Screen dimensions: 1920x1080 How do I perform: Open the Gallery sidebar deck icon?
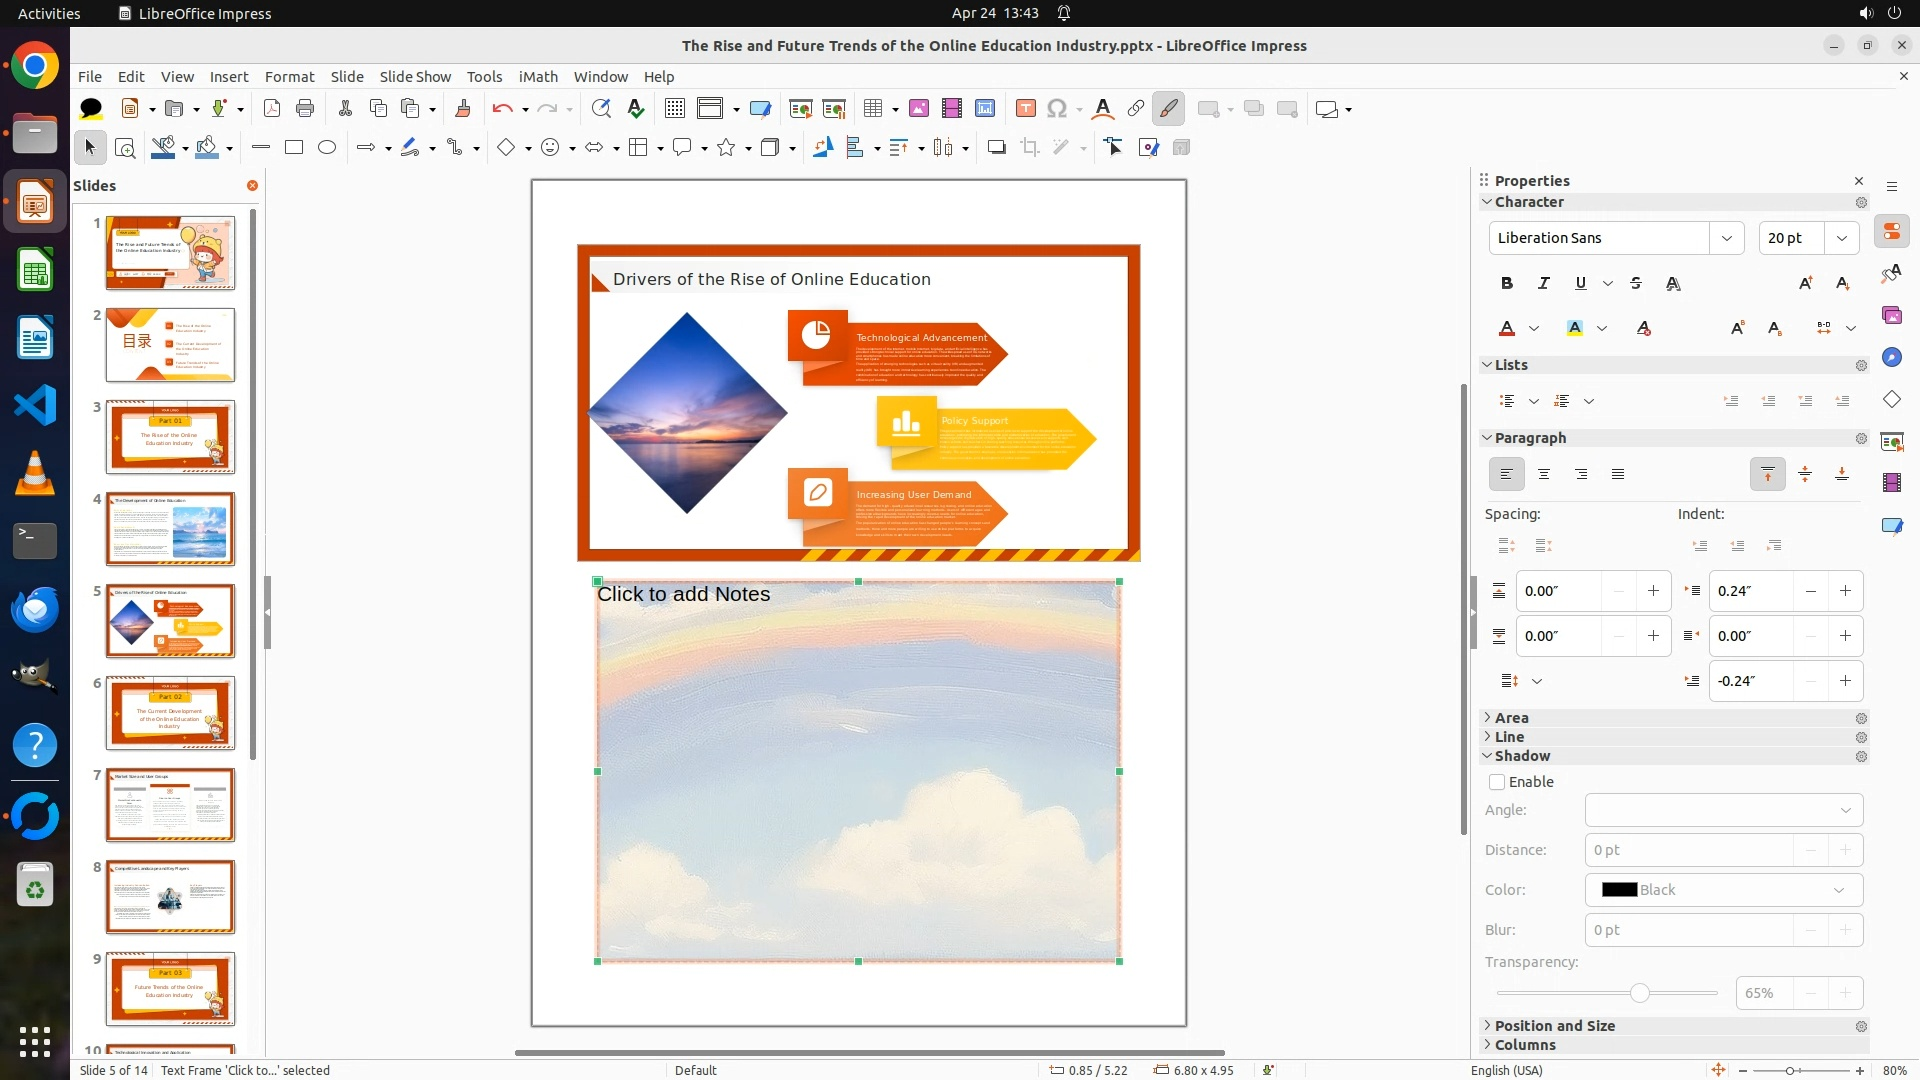pos(1892,316)
